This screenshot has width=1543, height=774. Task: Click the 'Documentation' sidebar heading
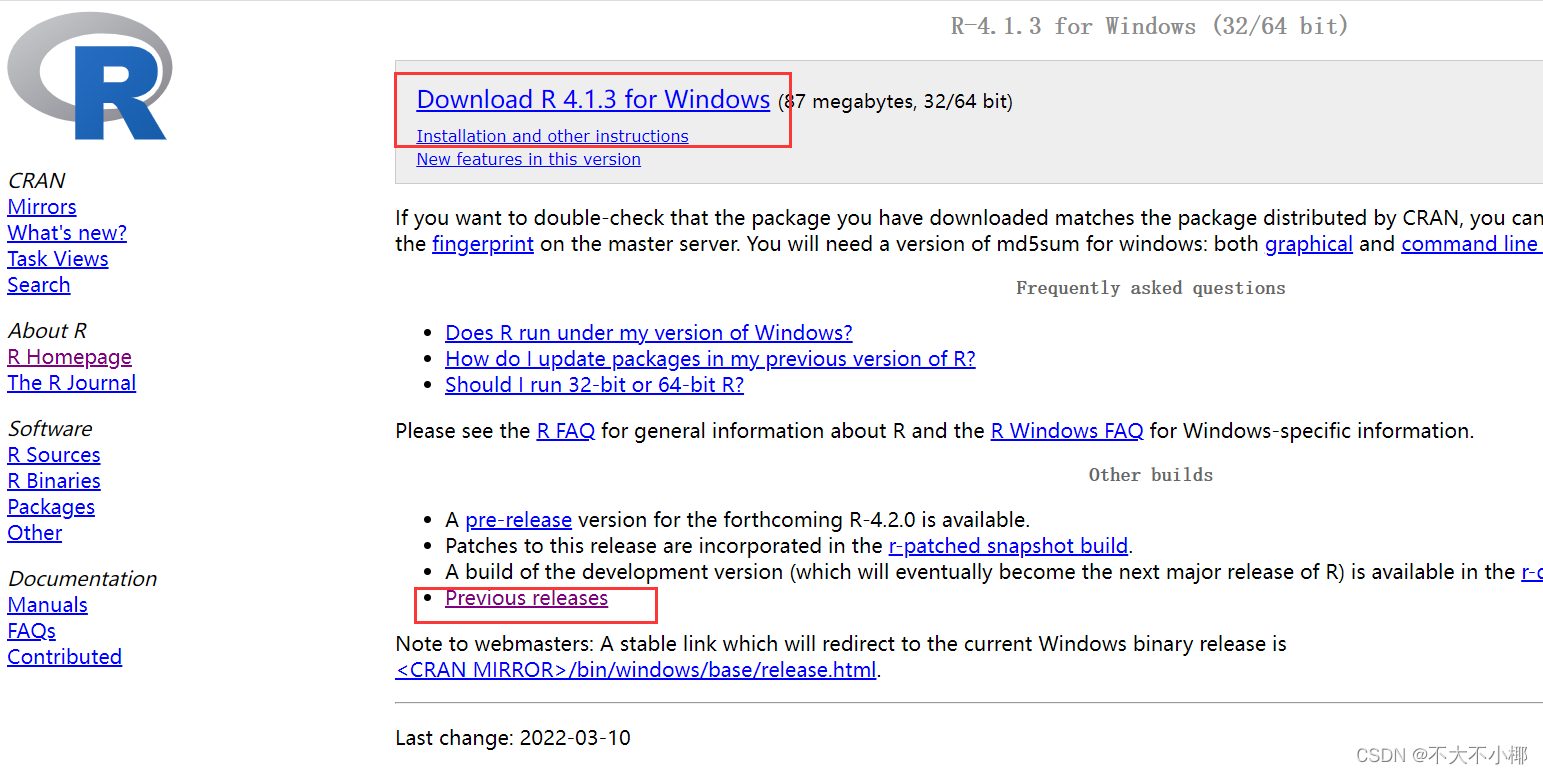82,579
